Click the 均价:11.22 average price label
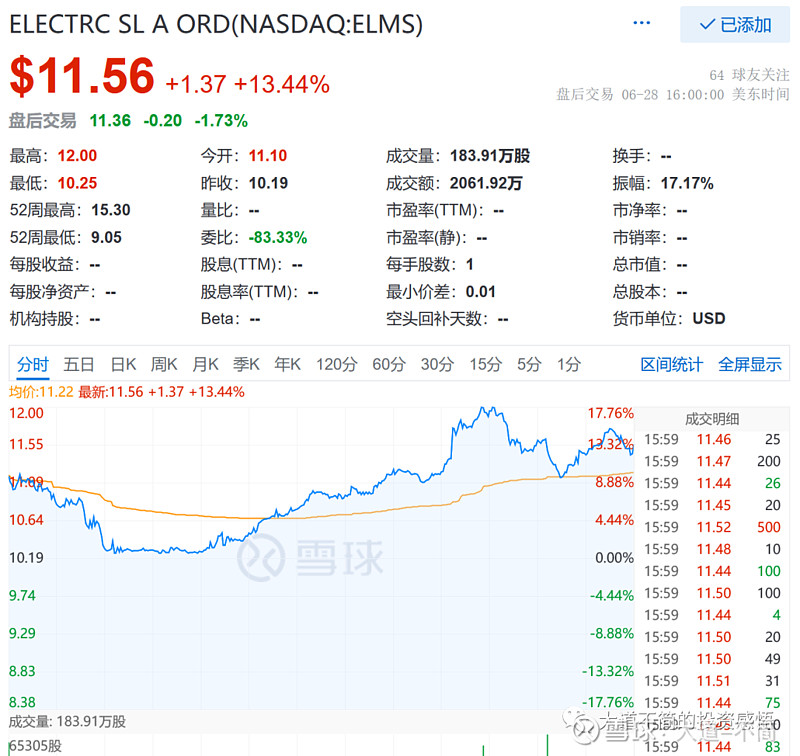Screen dimensions: 800x756 (41, 392)
